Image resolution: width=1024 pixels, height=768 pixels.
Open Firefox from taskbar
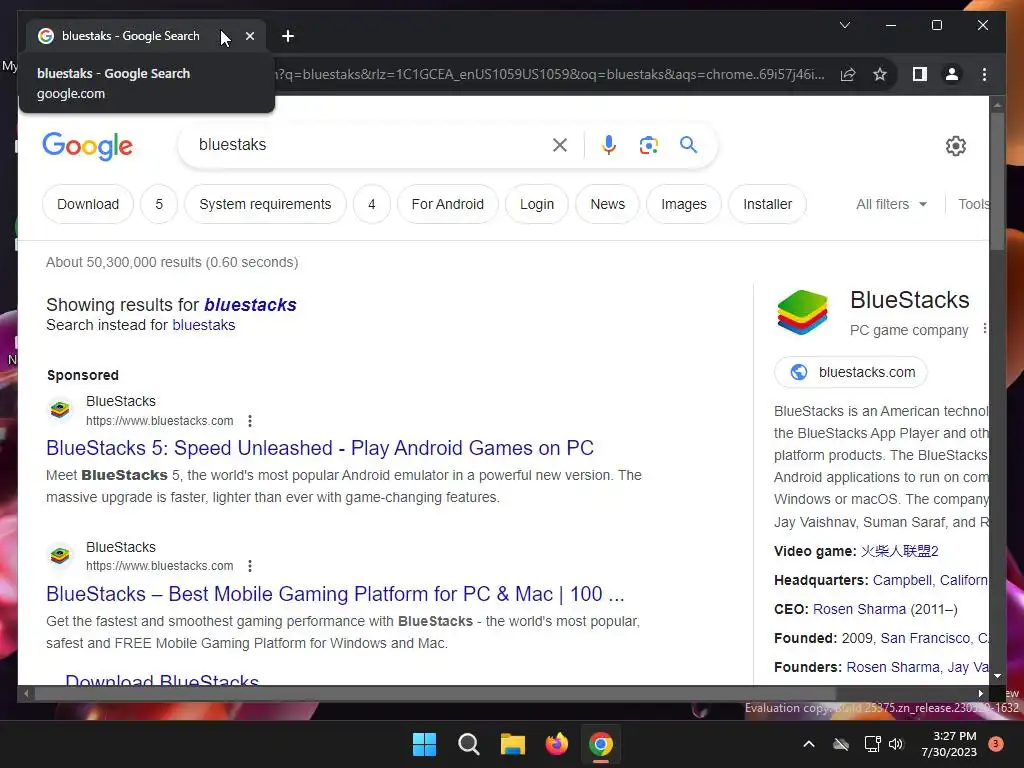tap(556, 744)
